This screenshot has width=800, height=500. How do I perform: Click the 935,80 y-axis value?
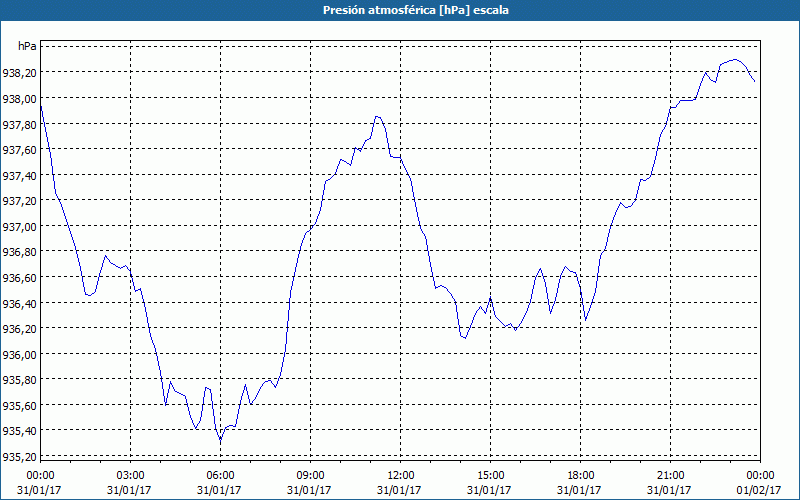point(19,380)
